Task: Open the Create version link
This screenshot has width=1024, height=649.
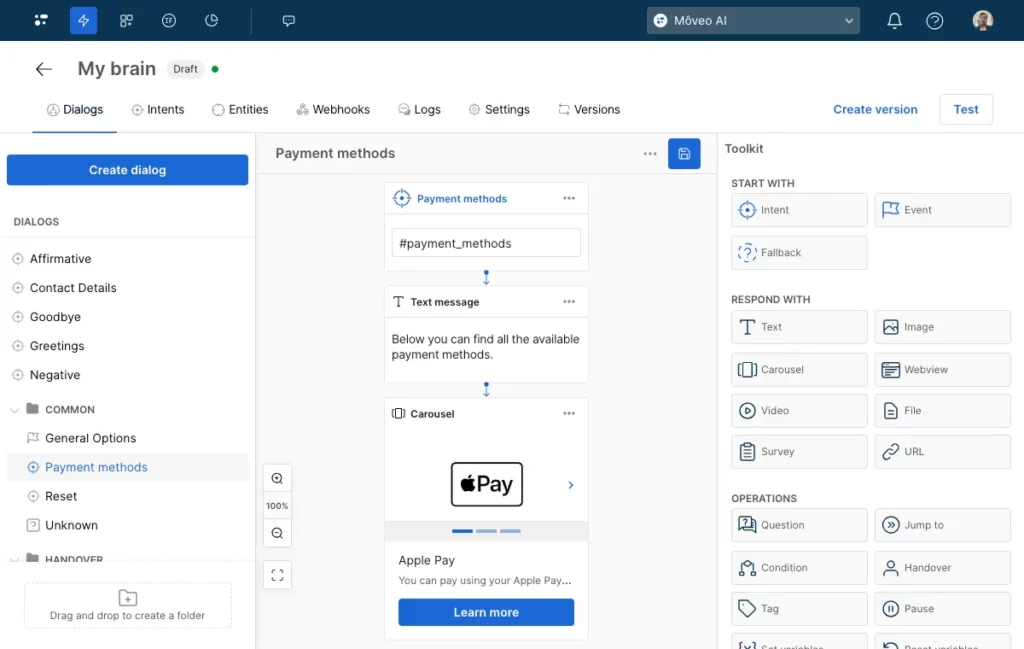Action: coord(875,109)
